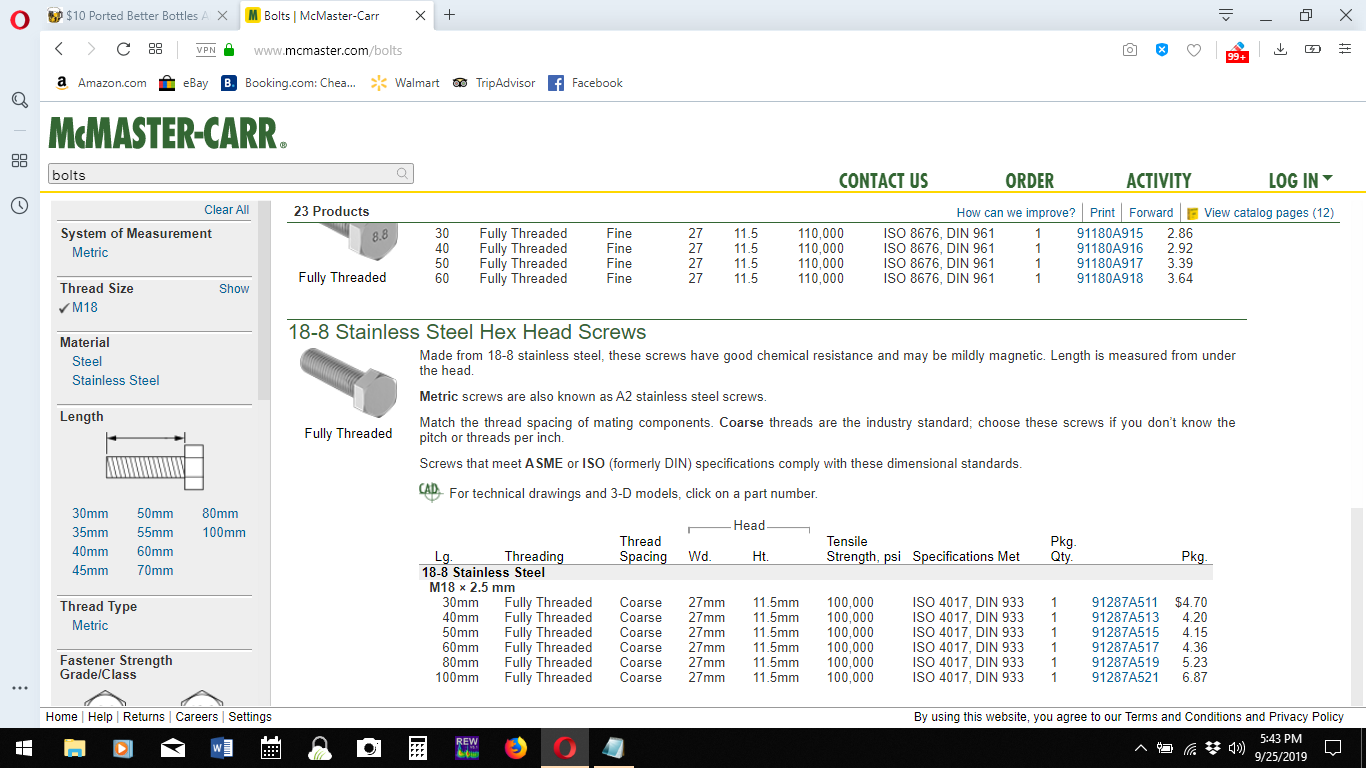
Task: Select the 100mm length filter
Action: tap(224, 532)
